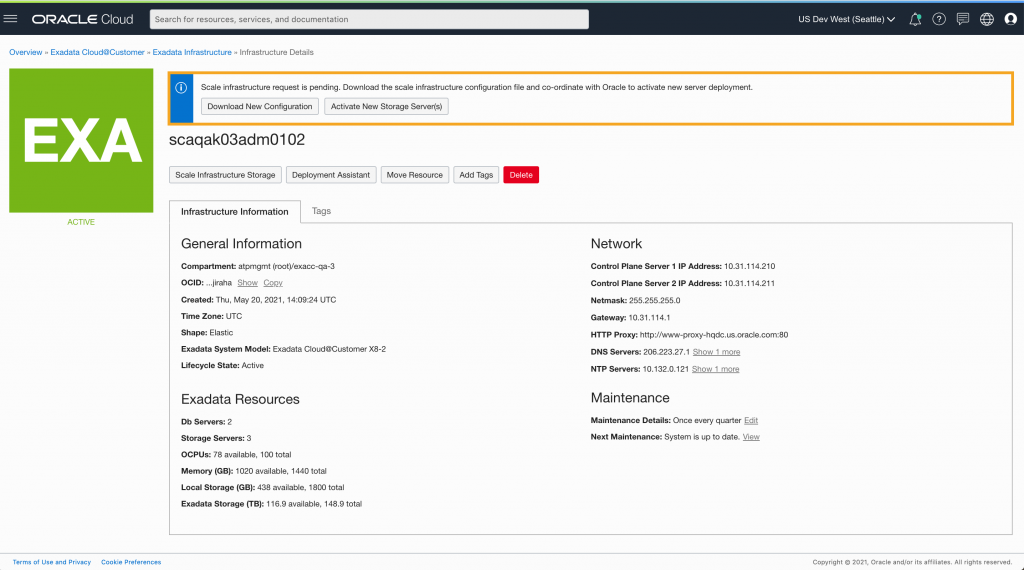Screen dimensions: 1024x570
Task: Click Download New Configuration button
Action: coord(260,106)
